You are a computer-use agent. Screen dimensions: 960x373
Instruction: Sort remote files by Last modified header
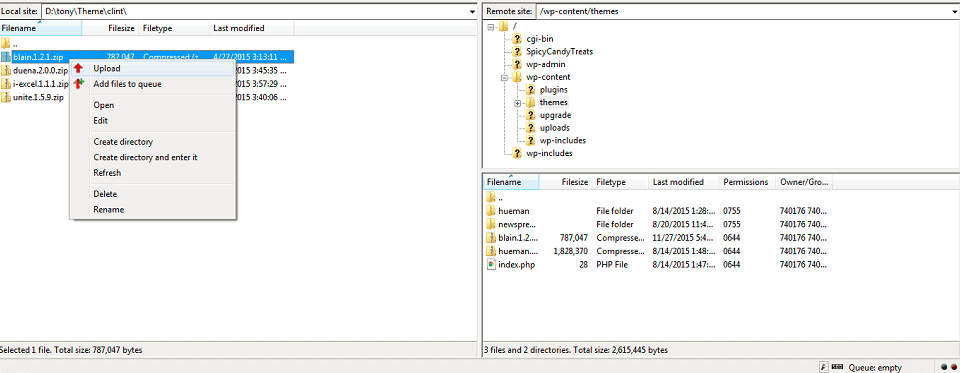pos(684,182)
